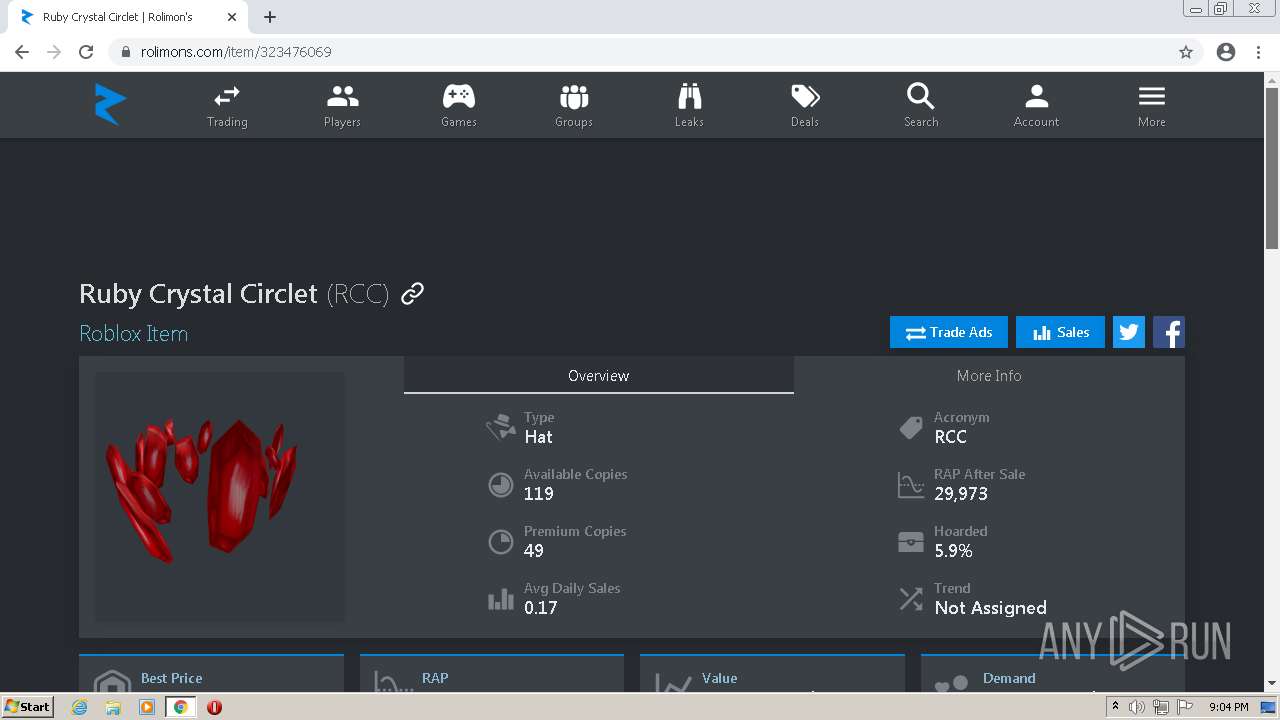Image resolution: width=1280 pixels, height=720 pixels.
Task: Click the Trend shuffle icon
Action: [911, 599]
